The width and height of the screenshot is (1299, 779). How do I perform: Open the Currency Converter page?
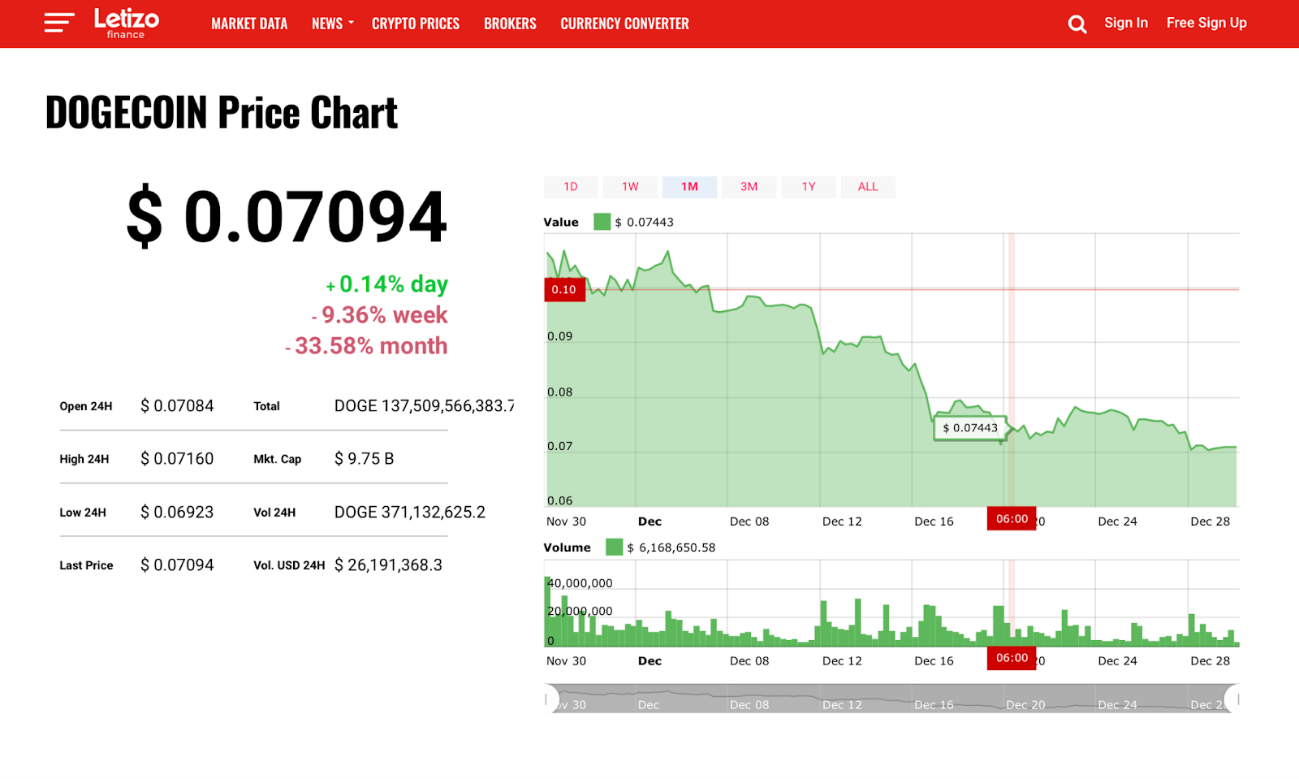pos(625,23)
